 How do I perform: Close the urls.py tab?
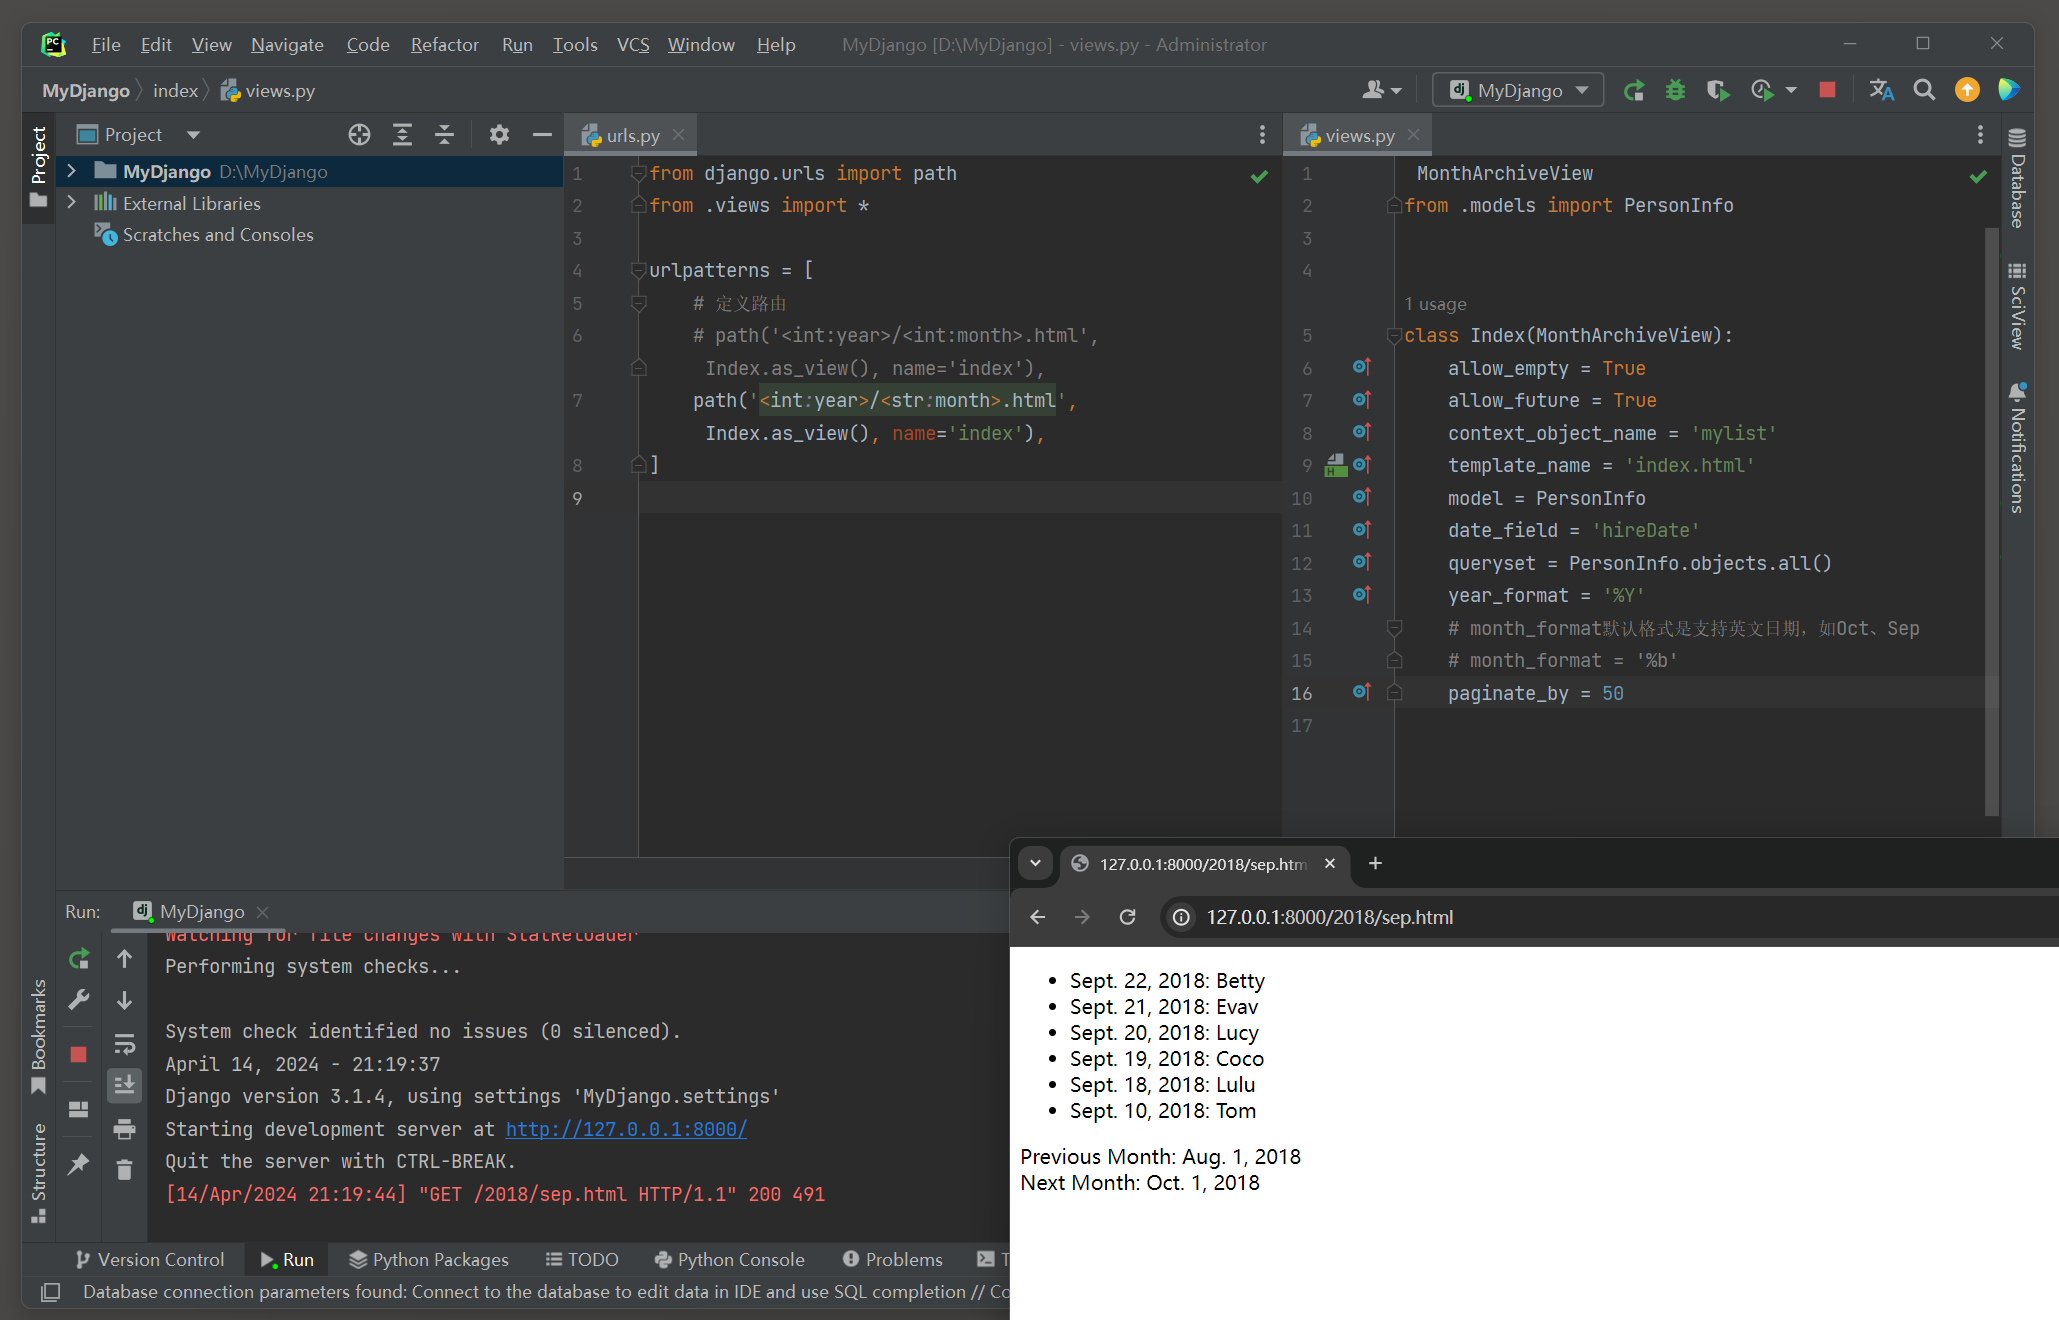tap(679, 135)
